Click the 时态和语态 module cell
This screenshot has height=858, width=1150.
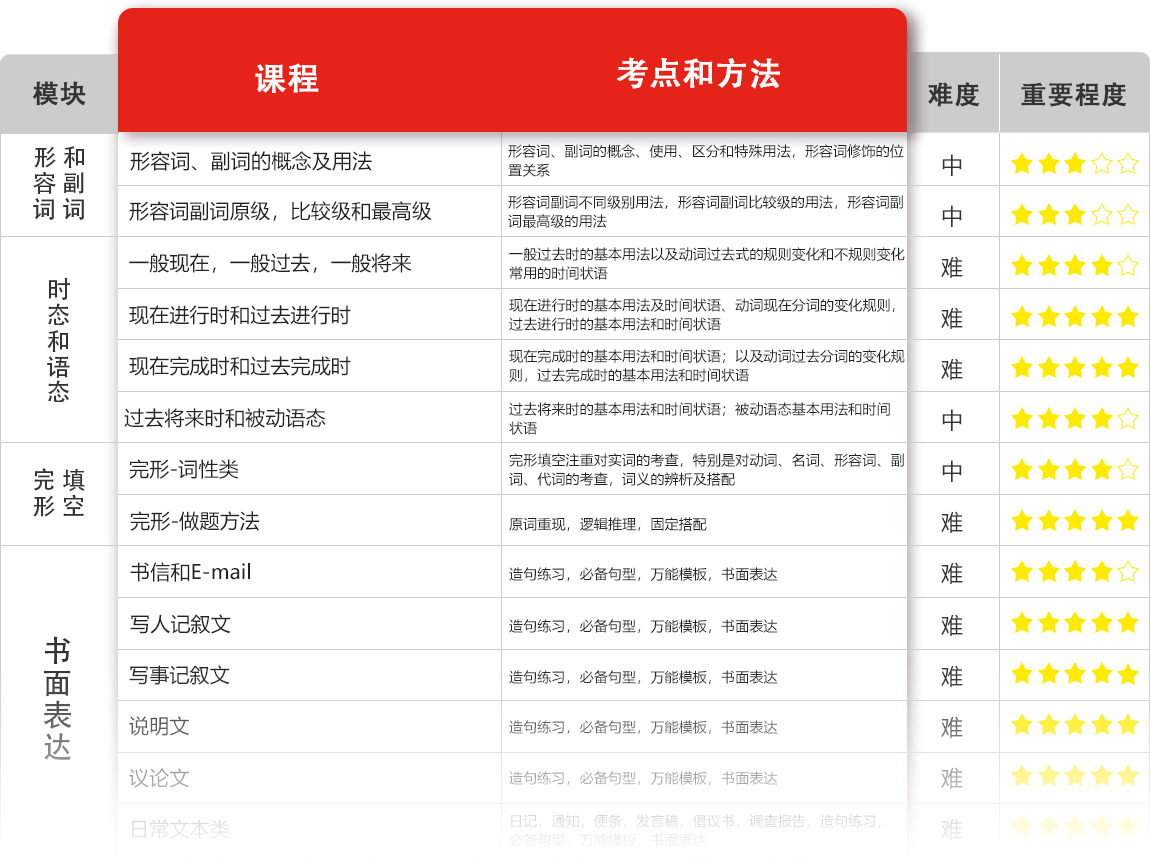click(59, 340)
